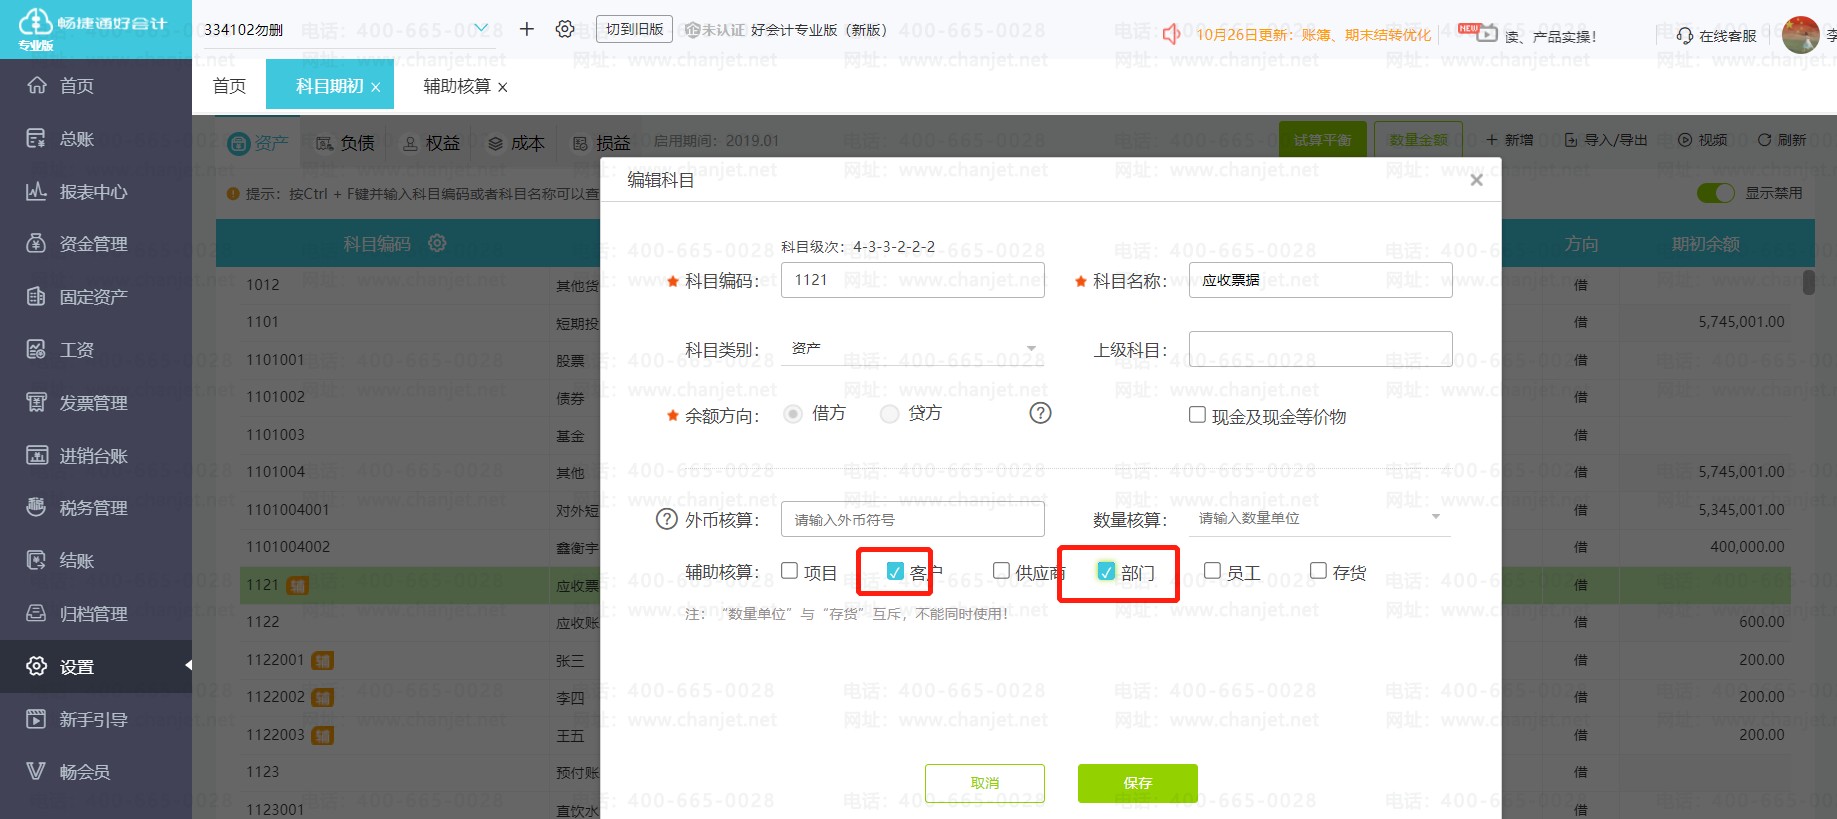Switch to the 首页 tab
The height and width of the screenshot is (819, 1837).
tap(229, 87)
